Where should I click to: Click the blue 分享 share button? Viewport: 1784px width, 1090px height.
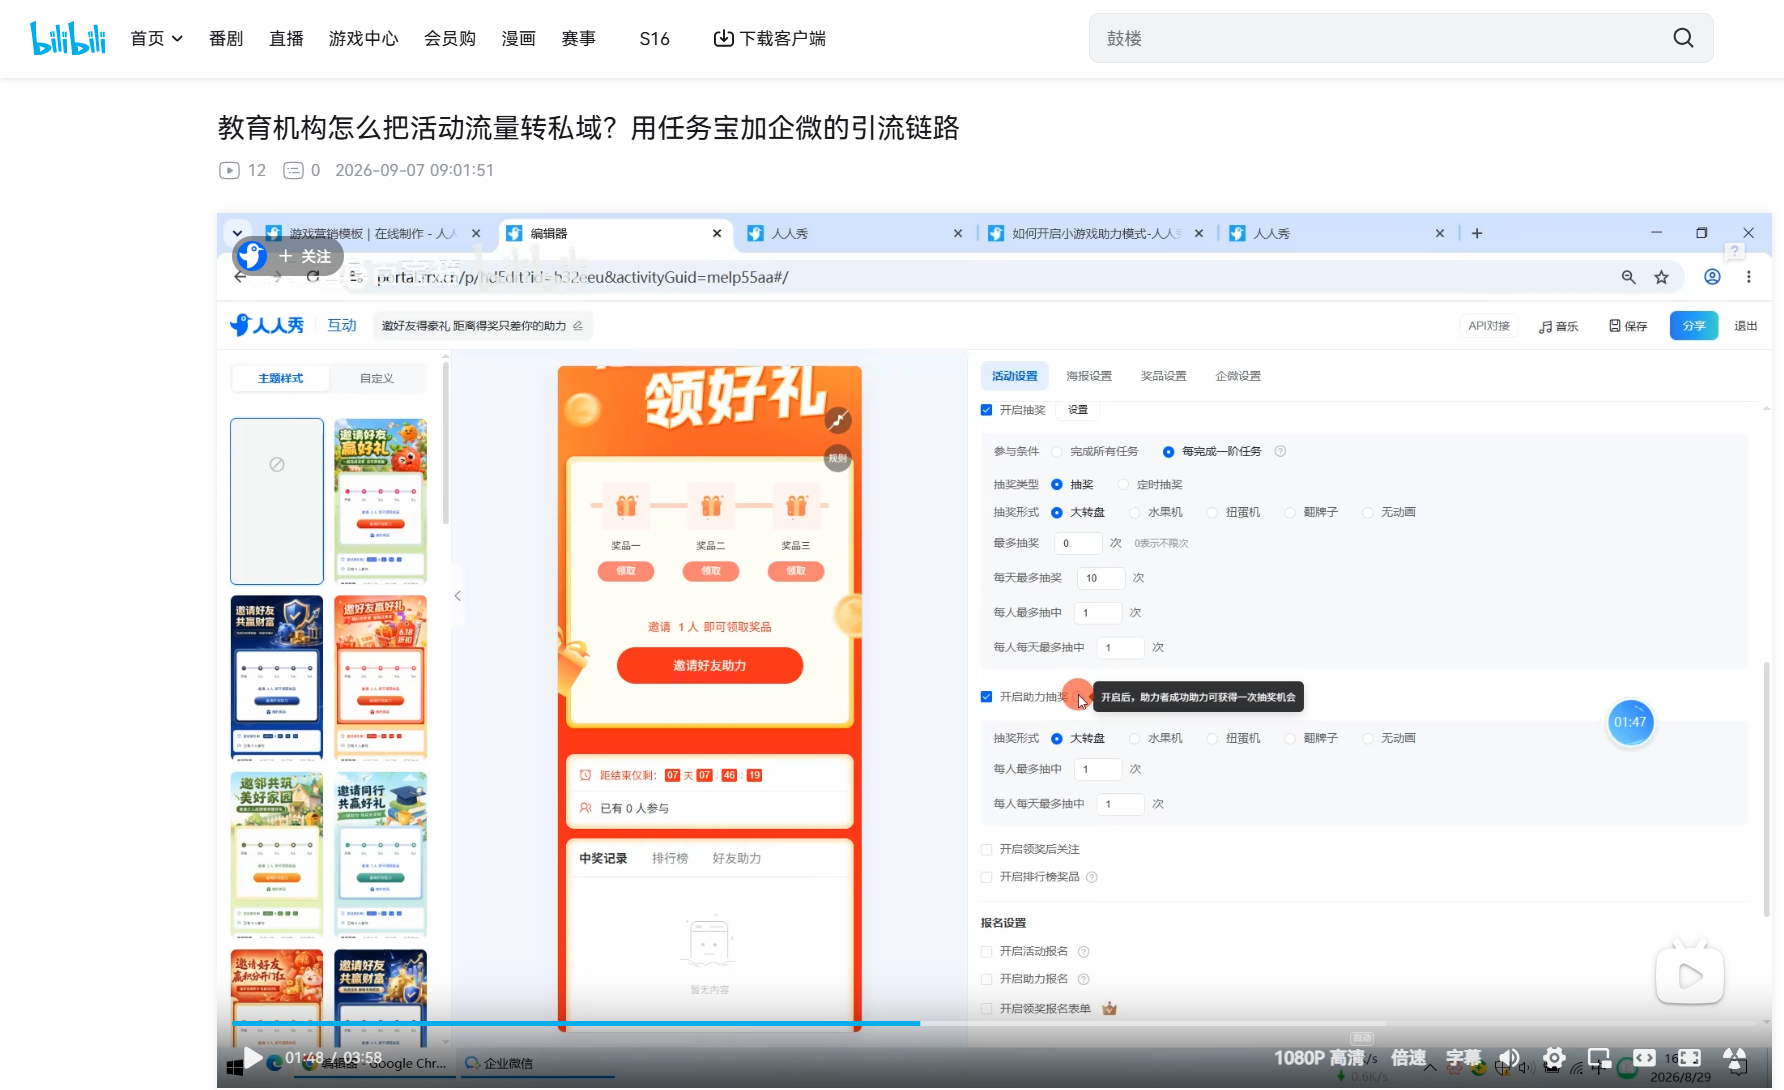[1694, 326]
